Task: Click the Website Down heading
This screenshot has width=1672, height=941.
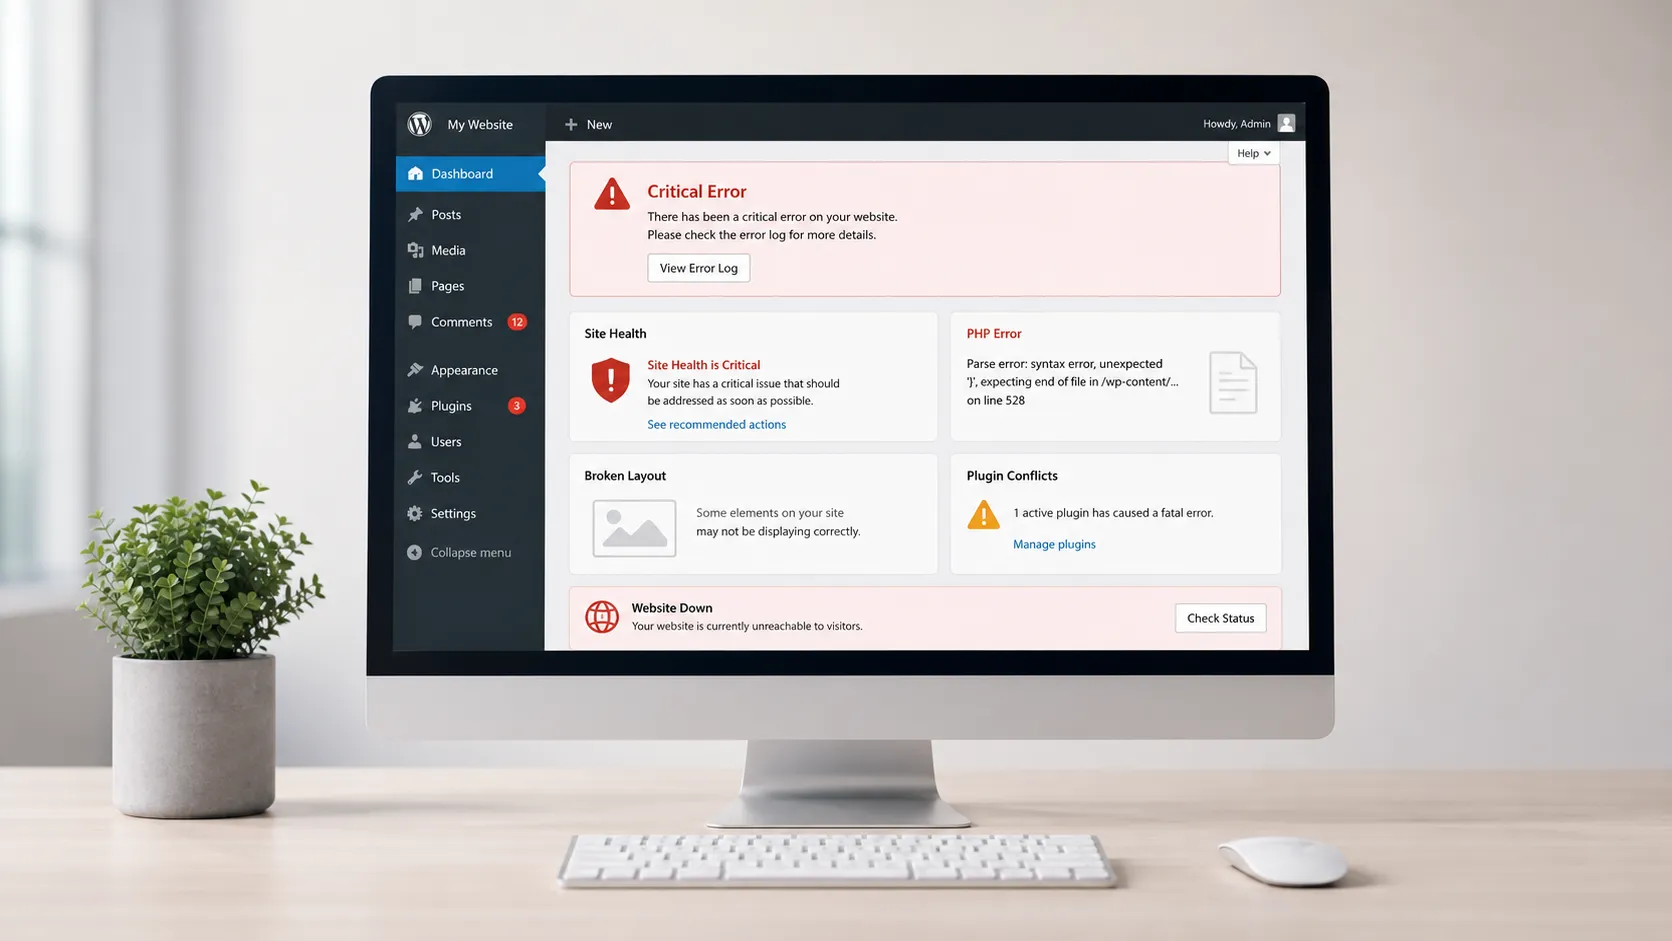Action: (x=672, y=608)
